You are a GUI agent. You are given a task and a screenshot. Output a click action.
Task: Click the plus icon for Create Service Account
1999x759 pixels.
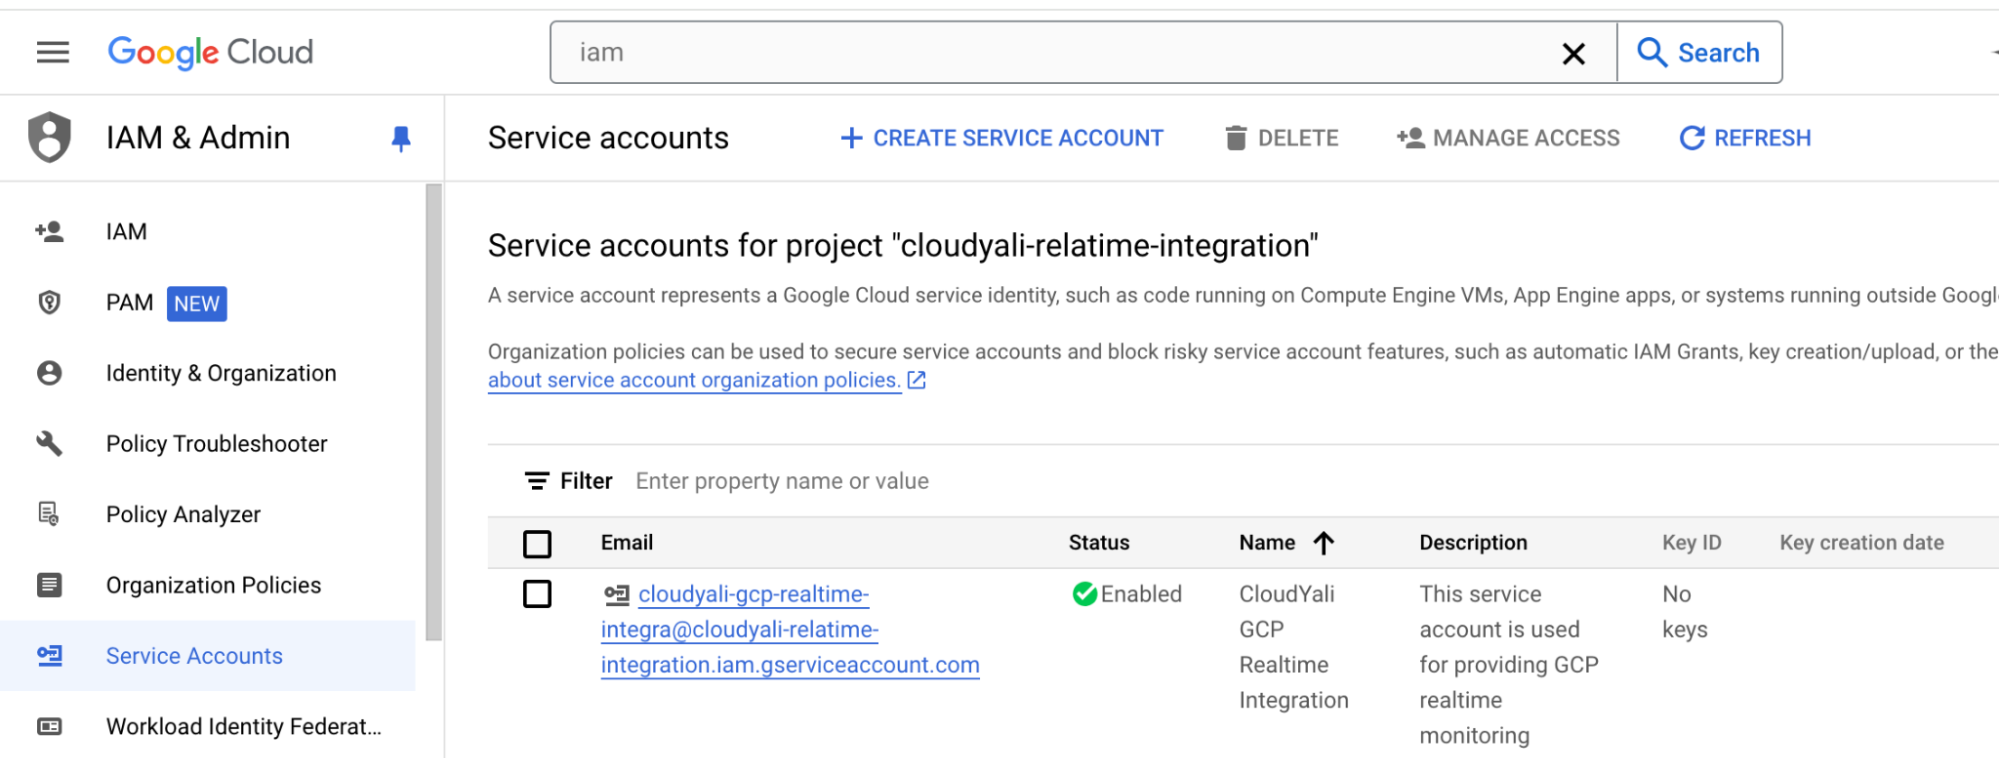click(851, 138)
